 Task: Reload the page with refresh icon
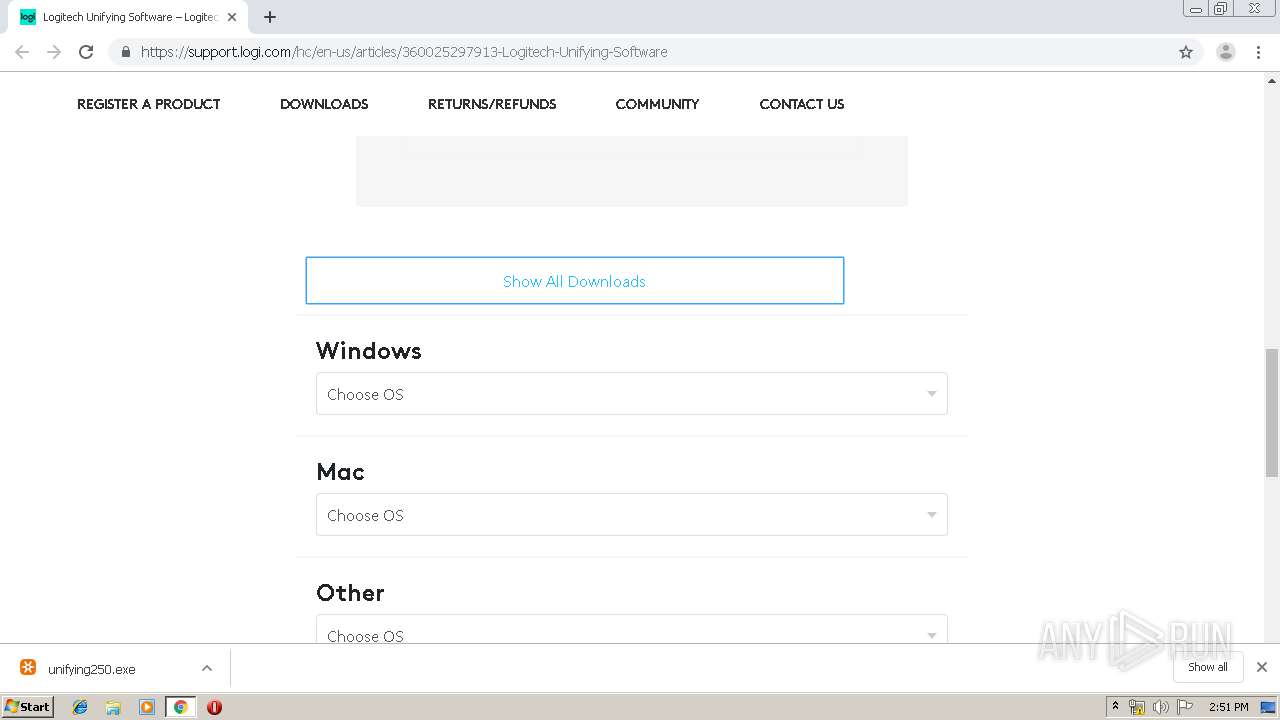point(86,52)
